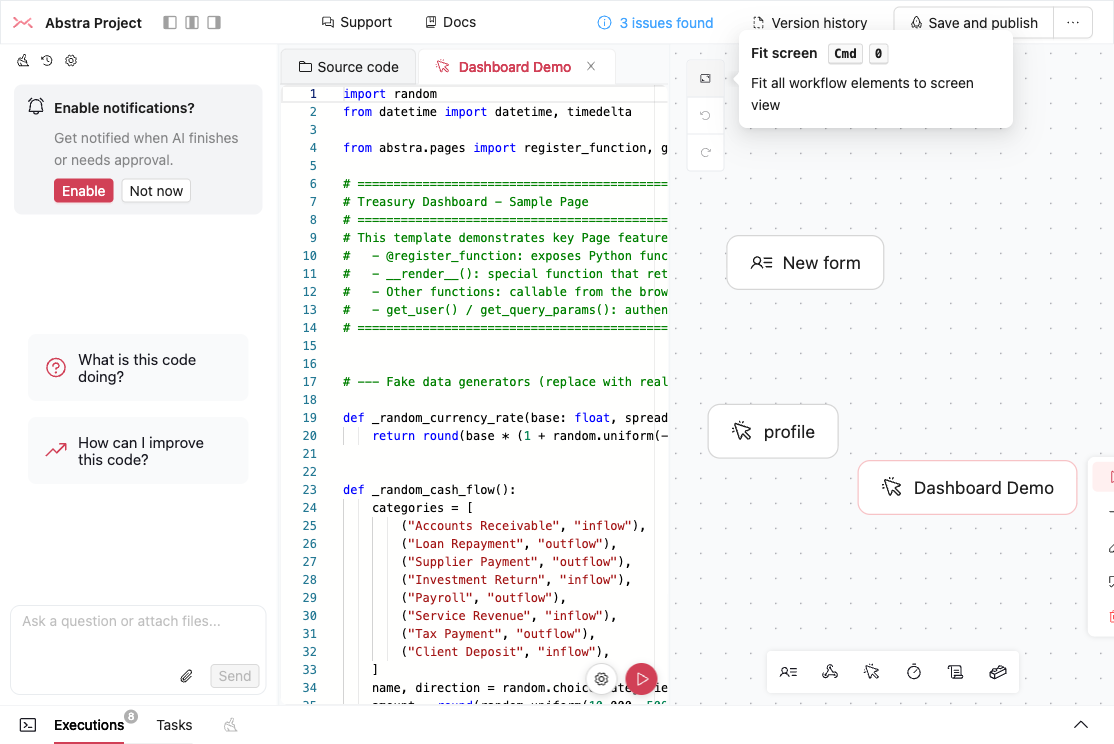Toggle the split panel layout view
The height and width of the screenshot is (744, 1114).
pyautogui.click(x=190, y=21)
